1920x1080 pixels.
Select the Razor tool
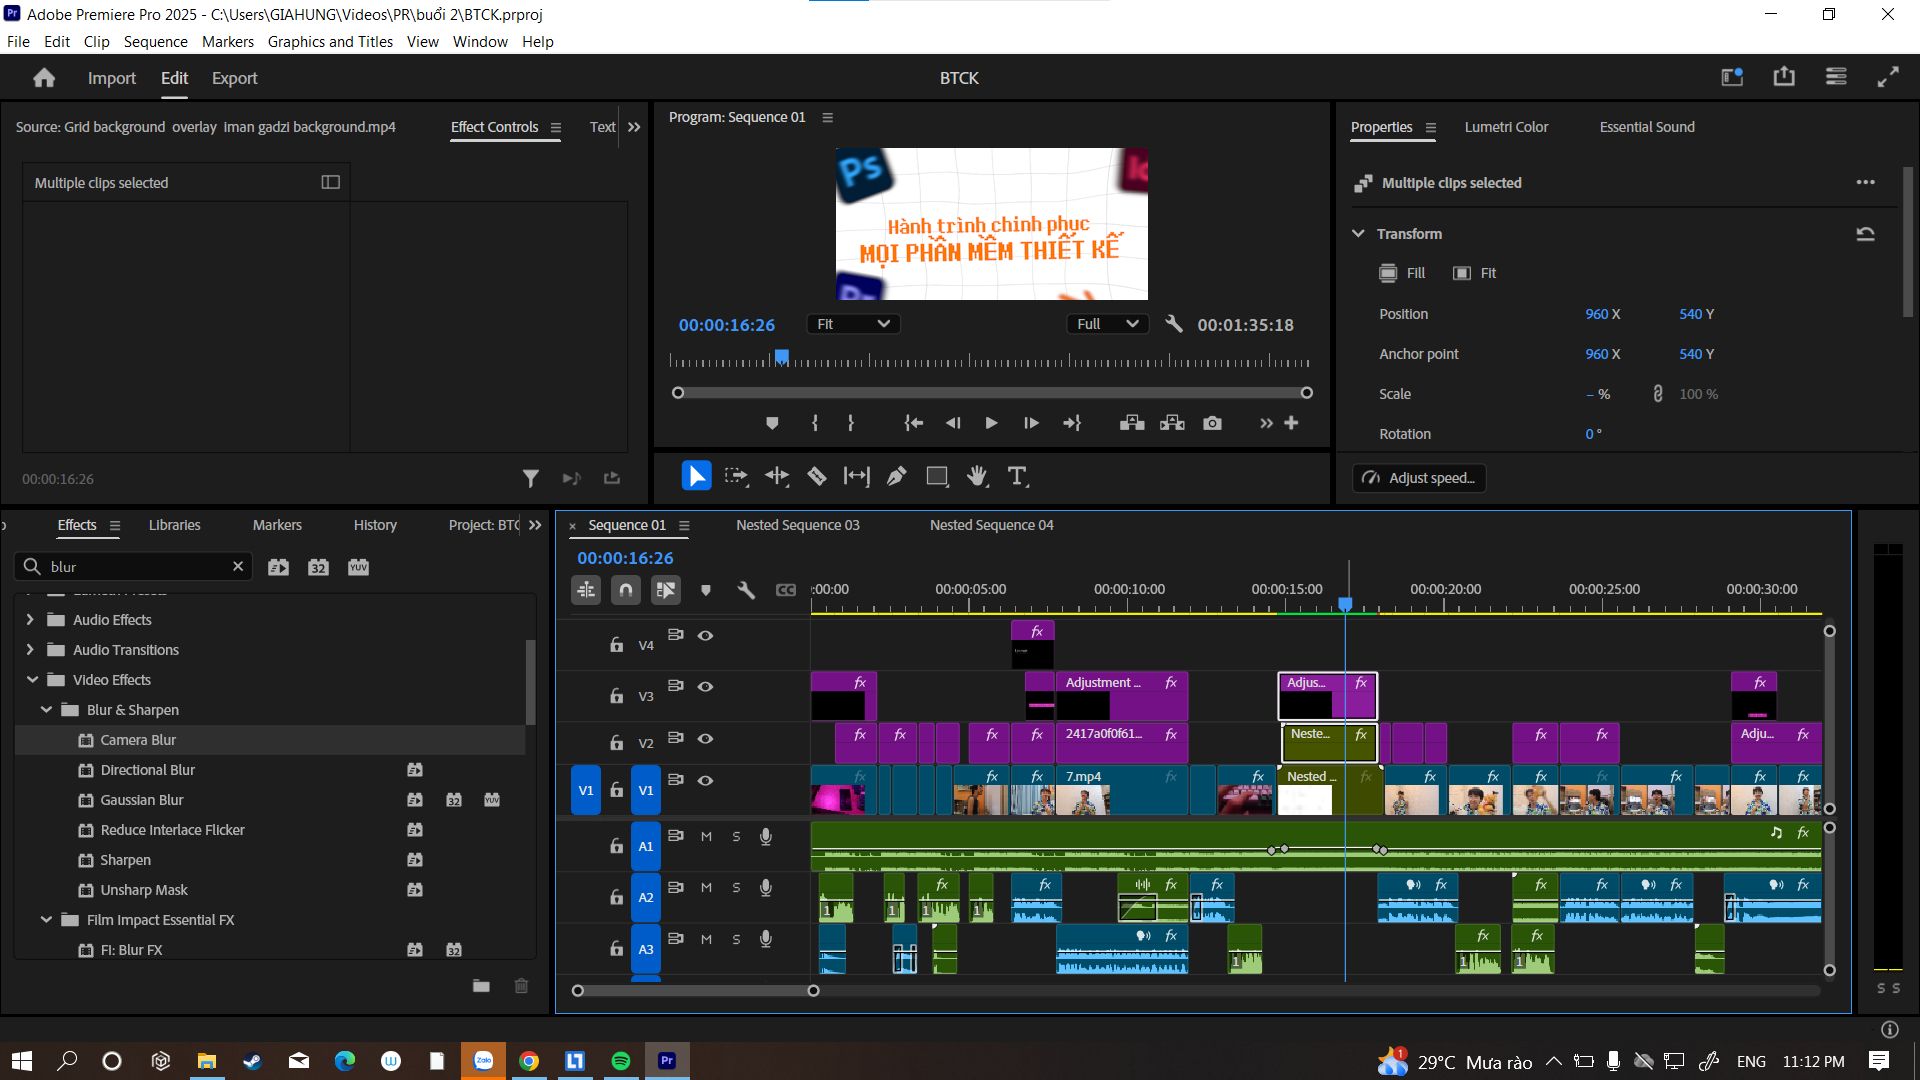pyautogui.click(x=817, y=477)
